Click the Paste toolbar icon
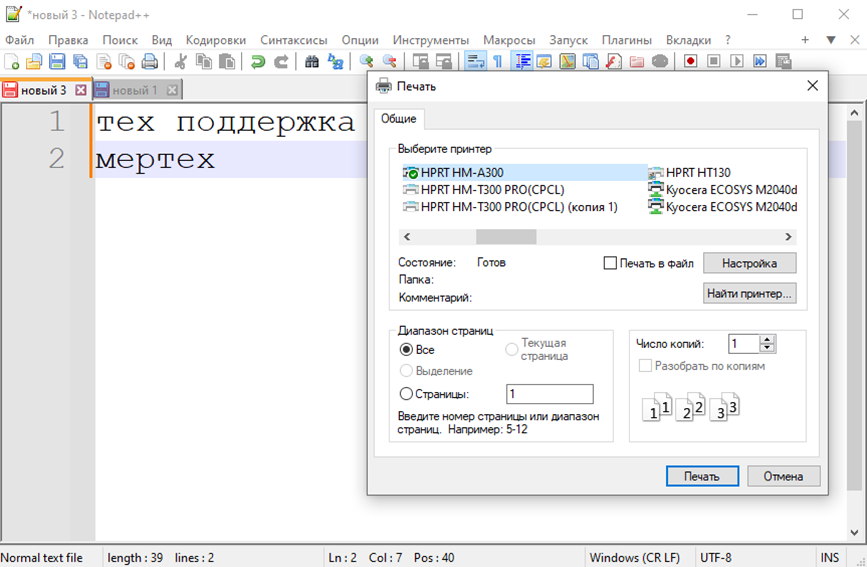 tap(227, 61)
